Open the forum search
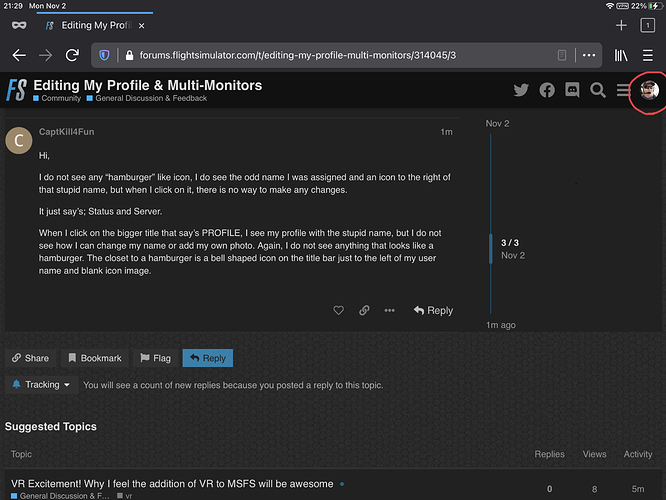Viewport: 666px width, 500px height. point(598,90)
